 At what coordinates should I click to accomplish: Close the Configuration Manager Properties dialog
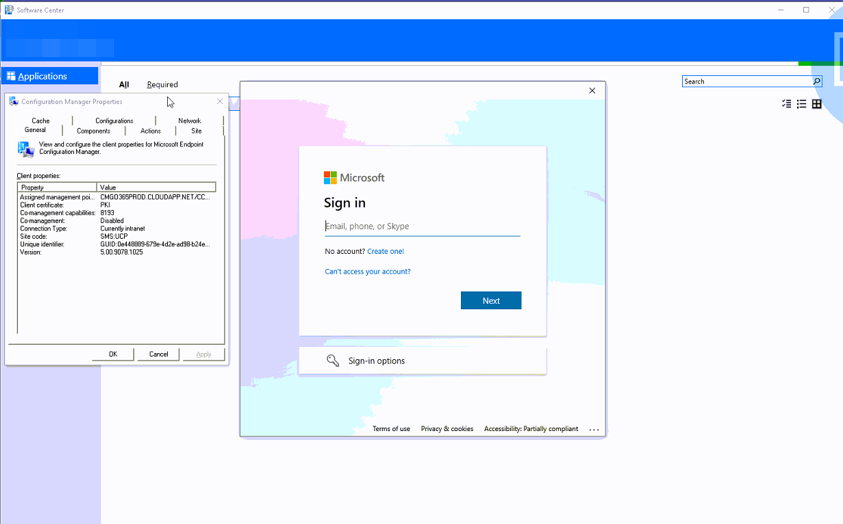click(220, 101)
